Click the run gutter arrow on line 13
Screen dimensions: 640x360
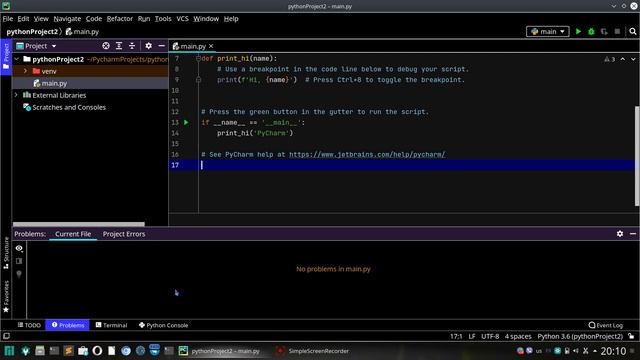coord(186,122)
